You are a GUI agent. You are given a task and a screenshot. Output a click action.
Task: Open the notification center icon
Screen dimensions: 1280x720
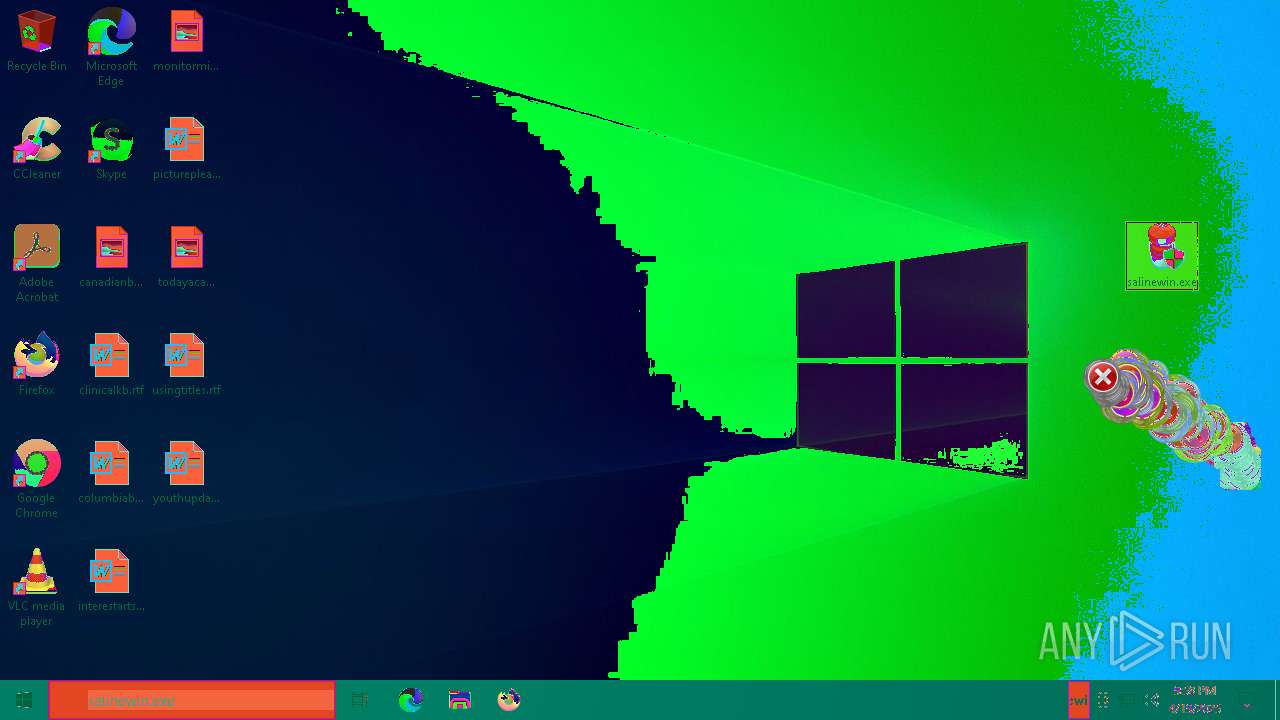pyautogui.click(x=1247, y=700)
